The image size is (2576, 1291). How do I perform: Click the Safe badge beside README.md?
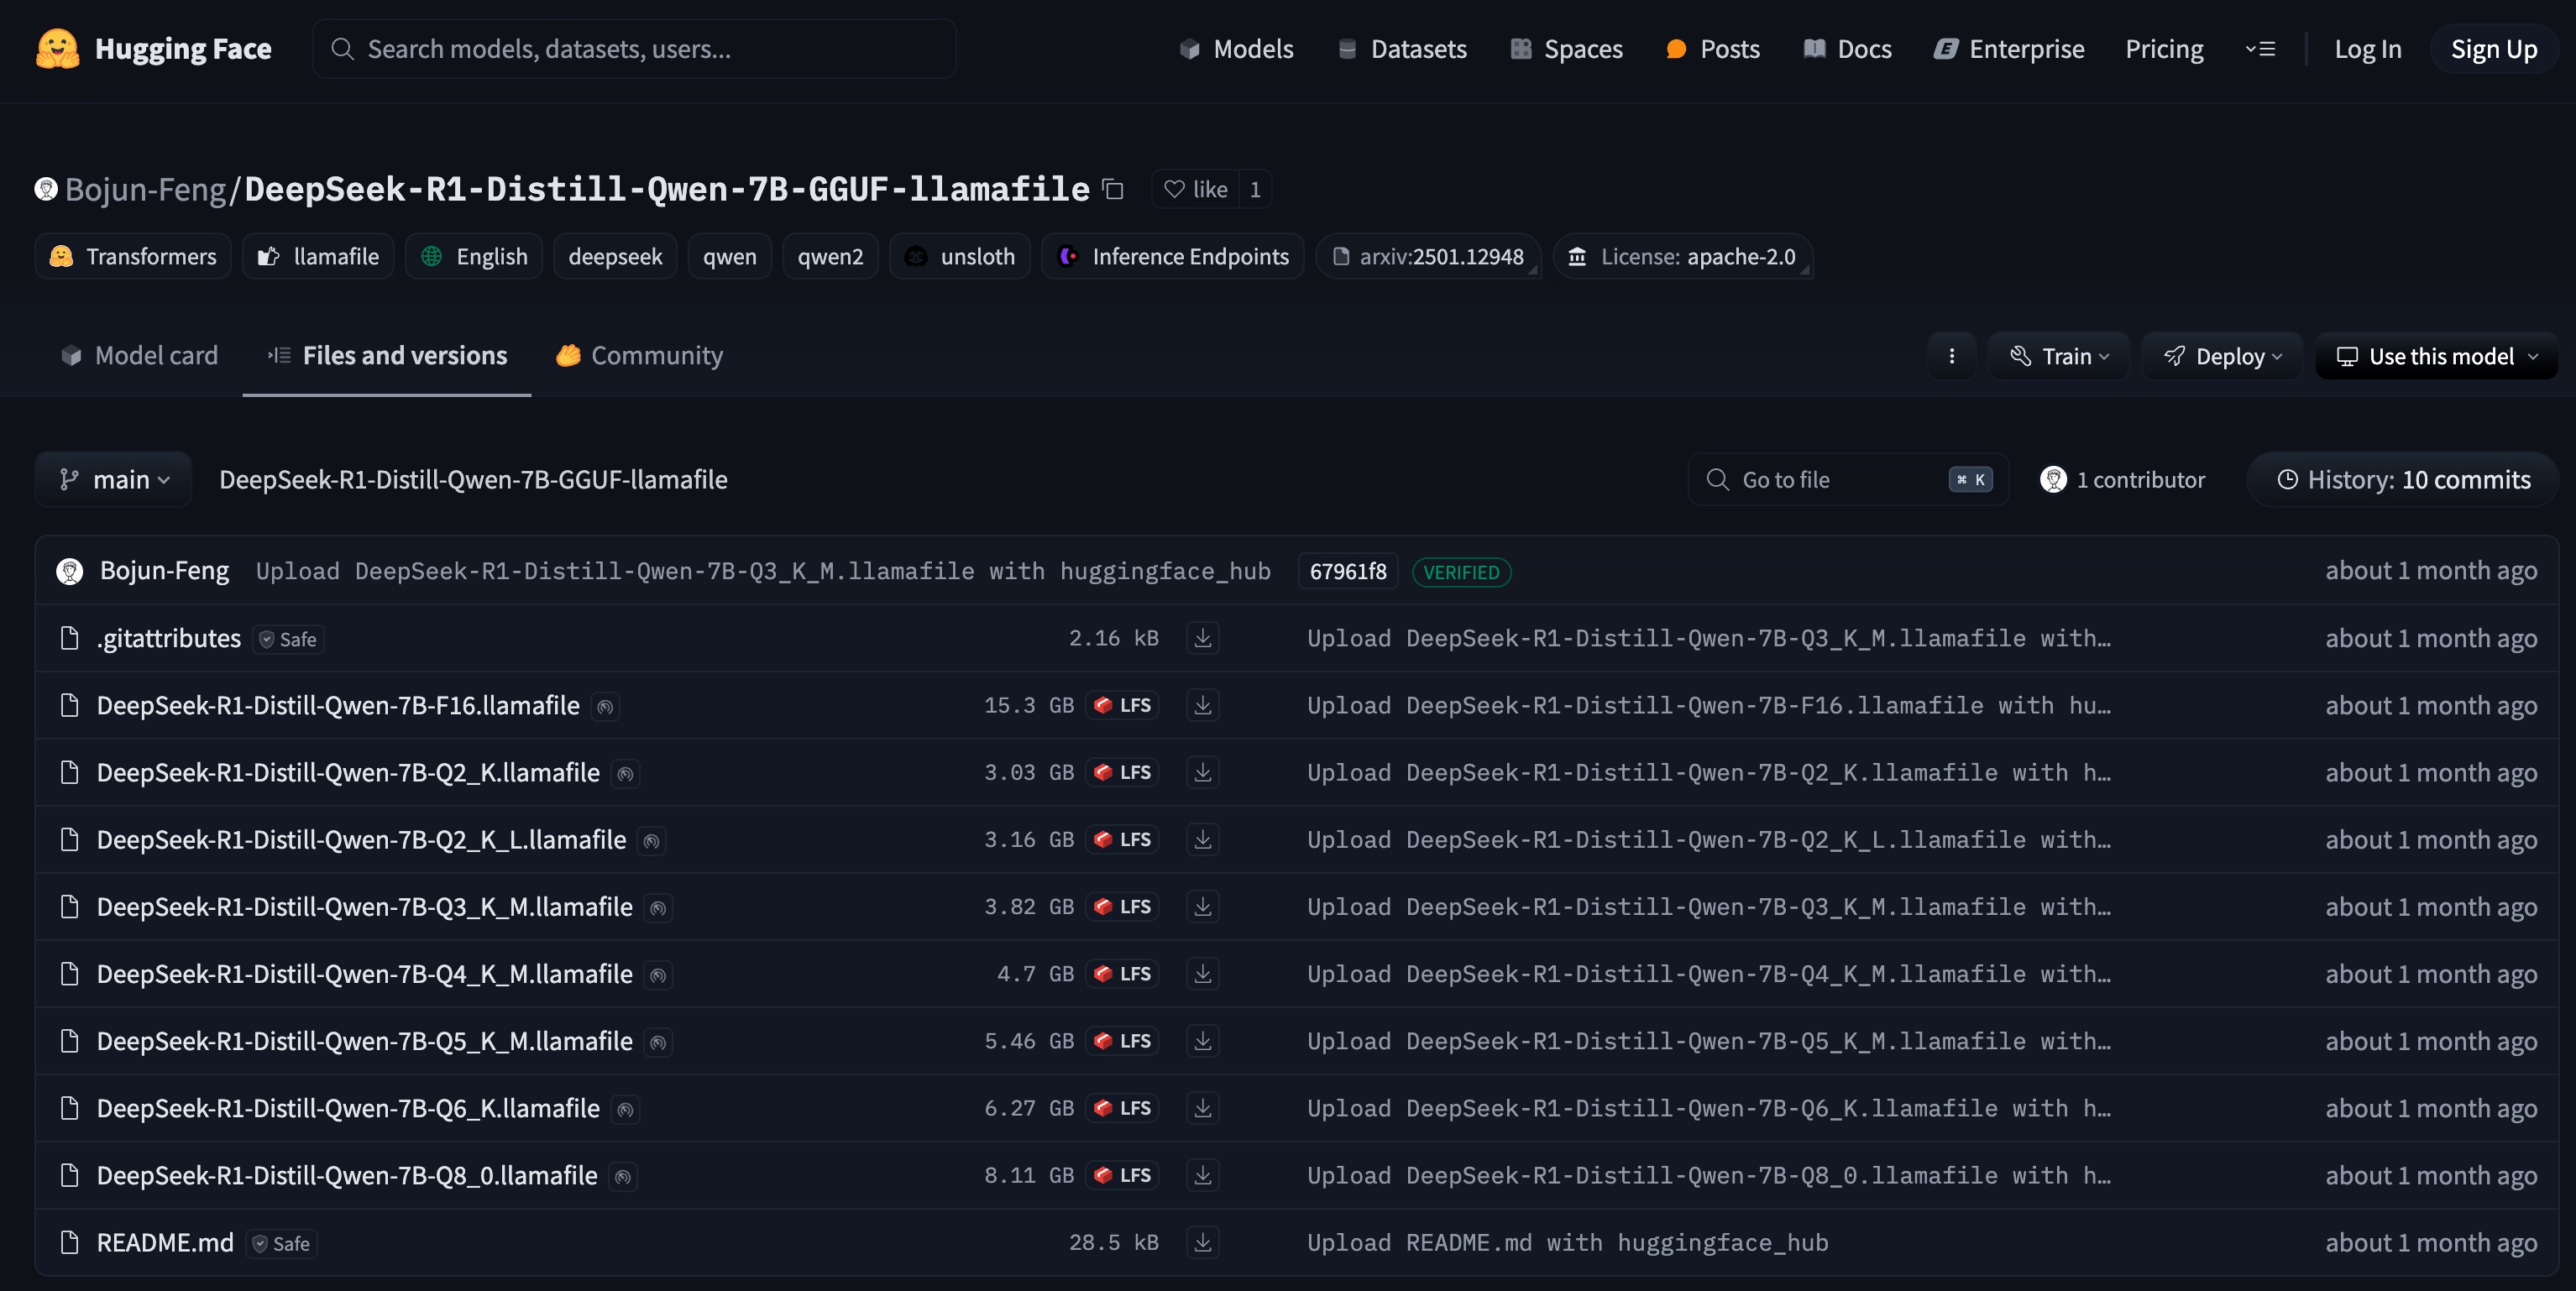[x=282, y=1243]
